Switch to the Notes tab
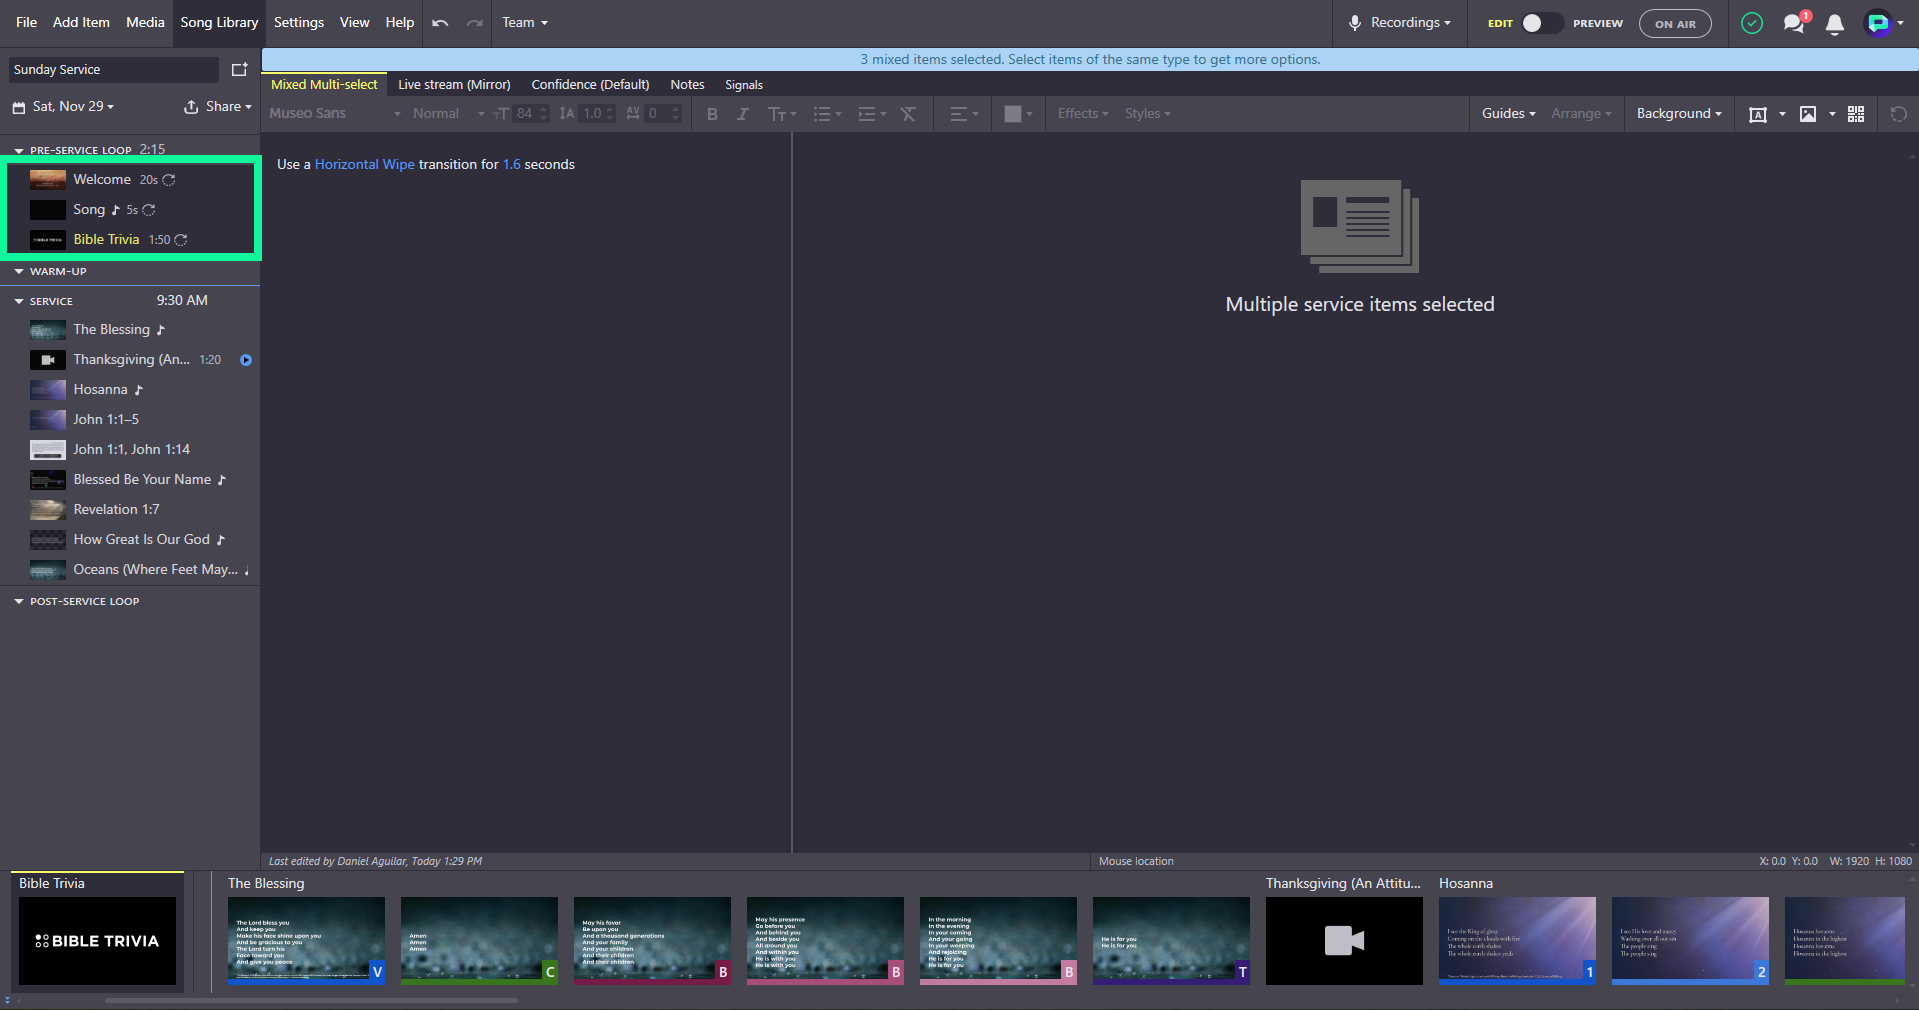Image resolution: width=1919 pixels, height=1010 pixels. click(x=687, y=85)
